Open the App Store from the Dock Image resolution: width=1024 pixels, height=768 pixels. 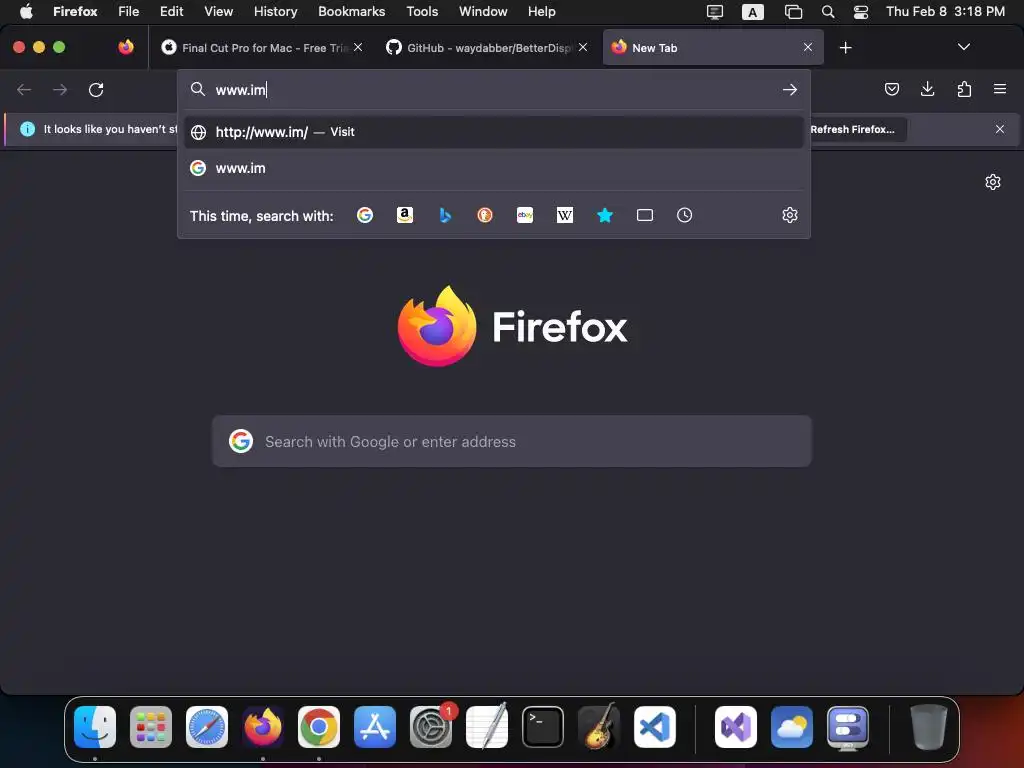click(375, 726)
